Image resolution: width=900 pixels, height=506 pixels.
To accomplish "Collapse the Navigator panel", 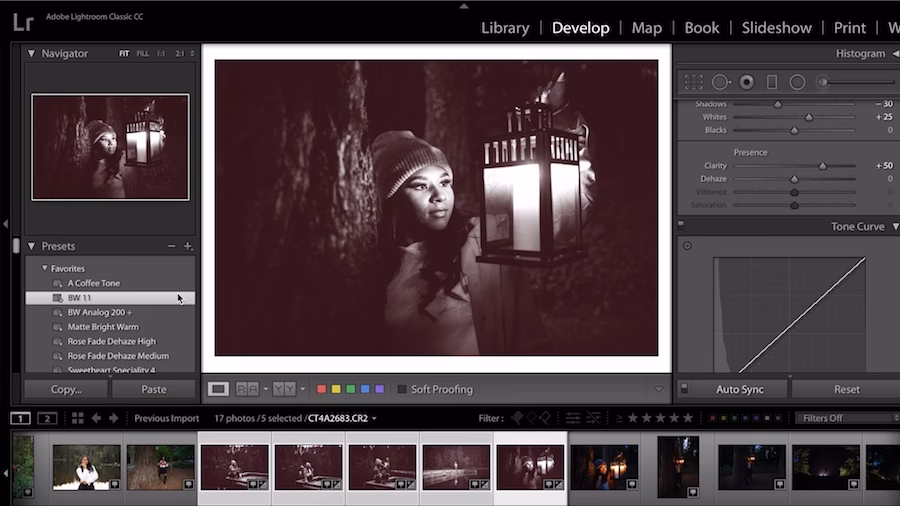I will pos(31,53).
